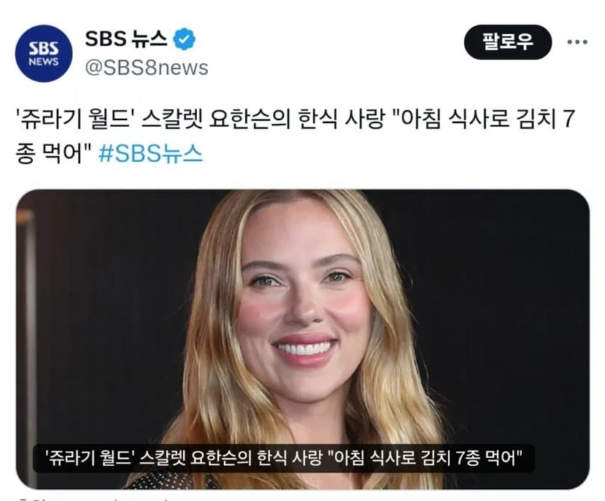Open the attached photo of the smiling woman
The width and height of the screenshot is (605, 501).
(302, 340)
